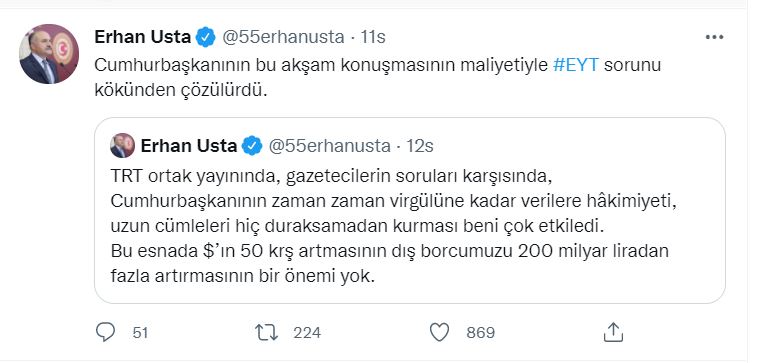Click the main tweet's verified badge
The image size is (760, 363).
pyautogui.click(x=206, y=37)
